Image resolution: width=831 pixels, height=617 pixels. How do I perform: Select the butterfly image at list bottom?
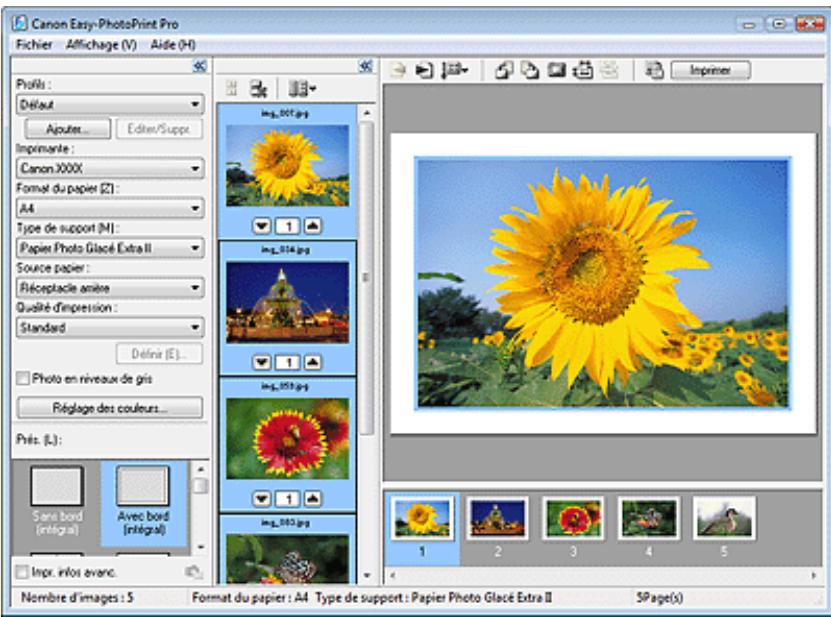coord(287,559)
